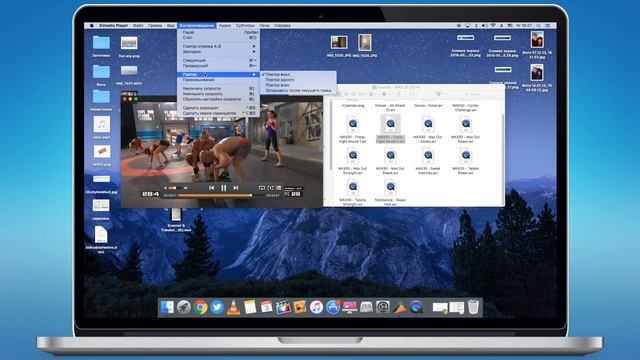
Task: Adjust the orange playback progress bar
Action: [x=221, y=196]
